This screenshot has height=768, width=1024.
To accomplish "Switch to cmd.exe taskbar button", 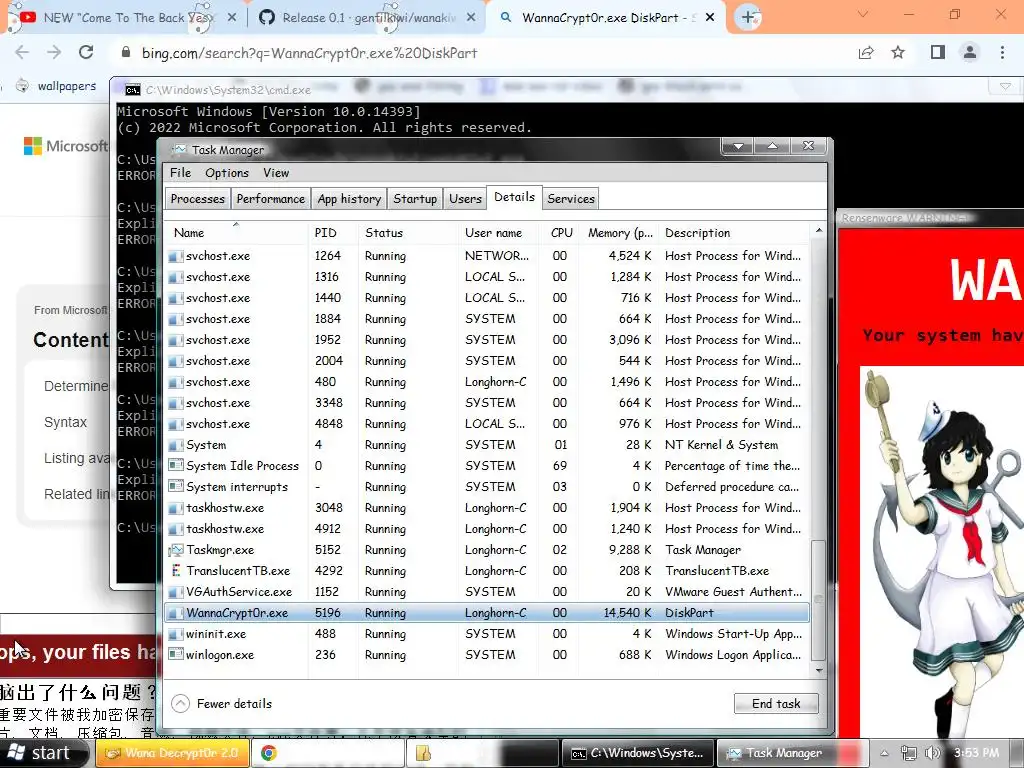I will [x=637, y=753].
